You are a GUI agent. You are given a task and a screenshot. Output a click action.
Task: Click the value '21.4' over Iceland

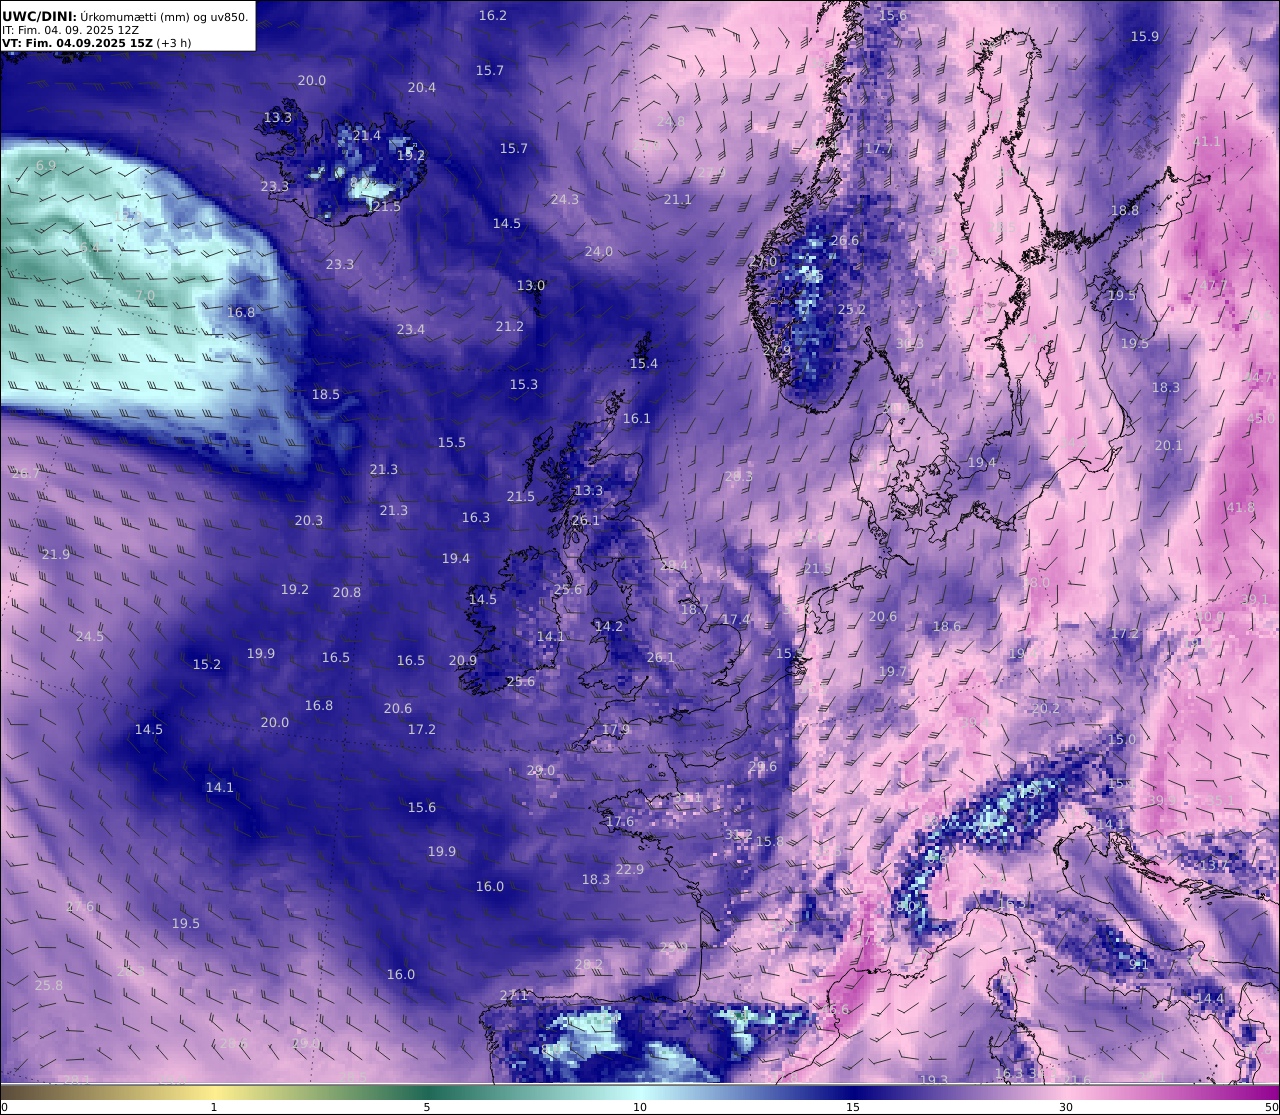pyautogui.click(x=366, y=135)
